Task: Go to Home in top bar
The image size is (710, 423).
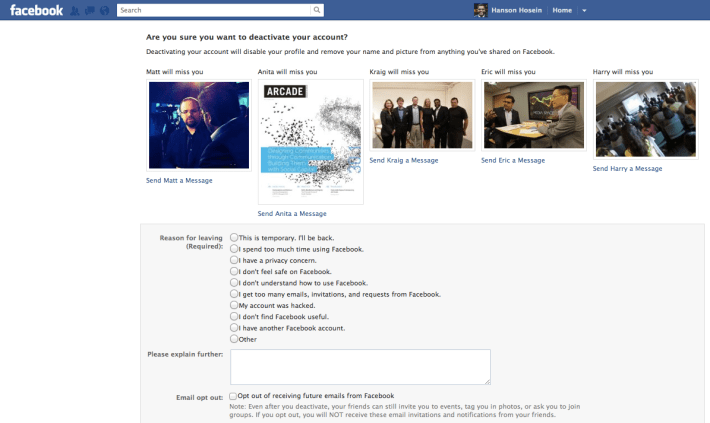Action: point(562,10)
